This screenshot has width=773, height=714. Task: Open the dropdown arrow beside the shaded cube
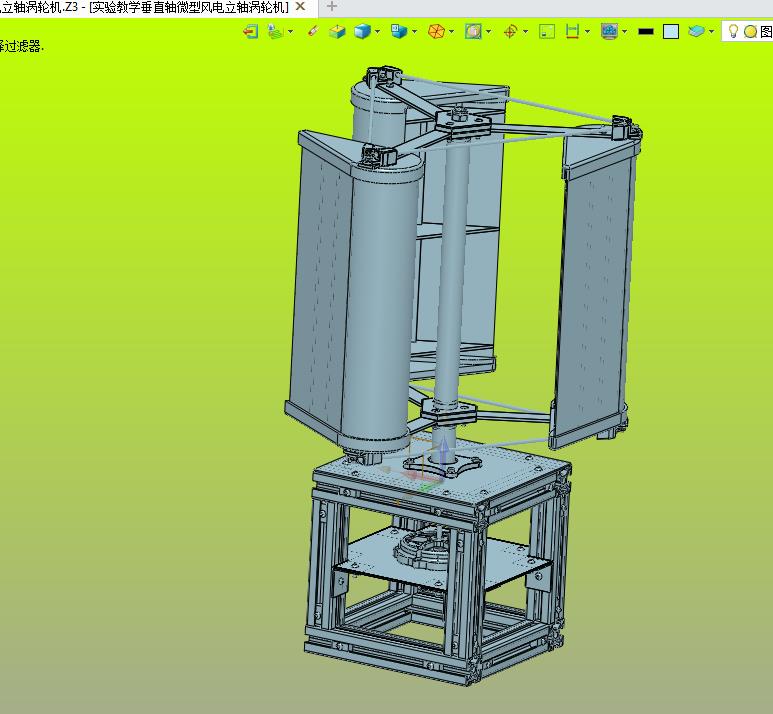(x=378, y=31)
